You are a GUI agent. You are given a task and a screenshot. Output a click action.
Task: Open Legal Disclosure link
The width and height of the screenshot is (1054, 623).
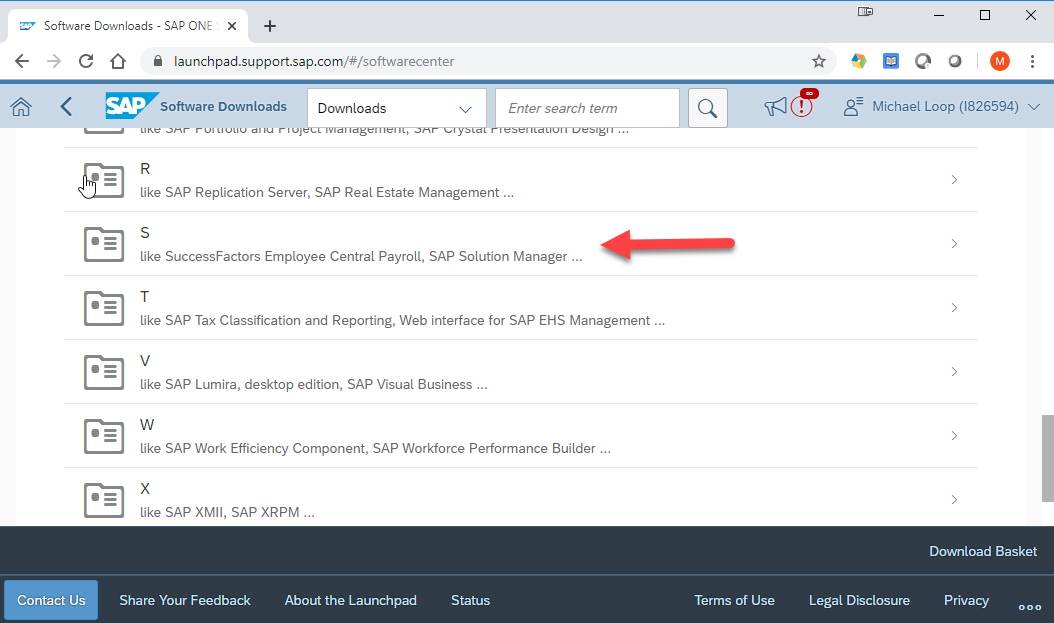tap(859, 600)
